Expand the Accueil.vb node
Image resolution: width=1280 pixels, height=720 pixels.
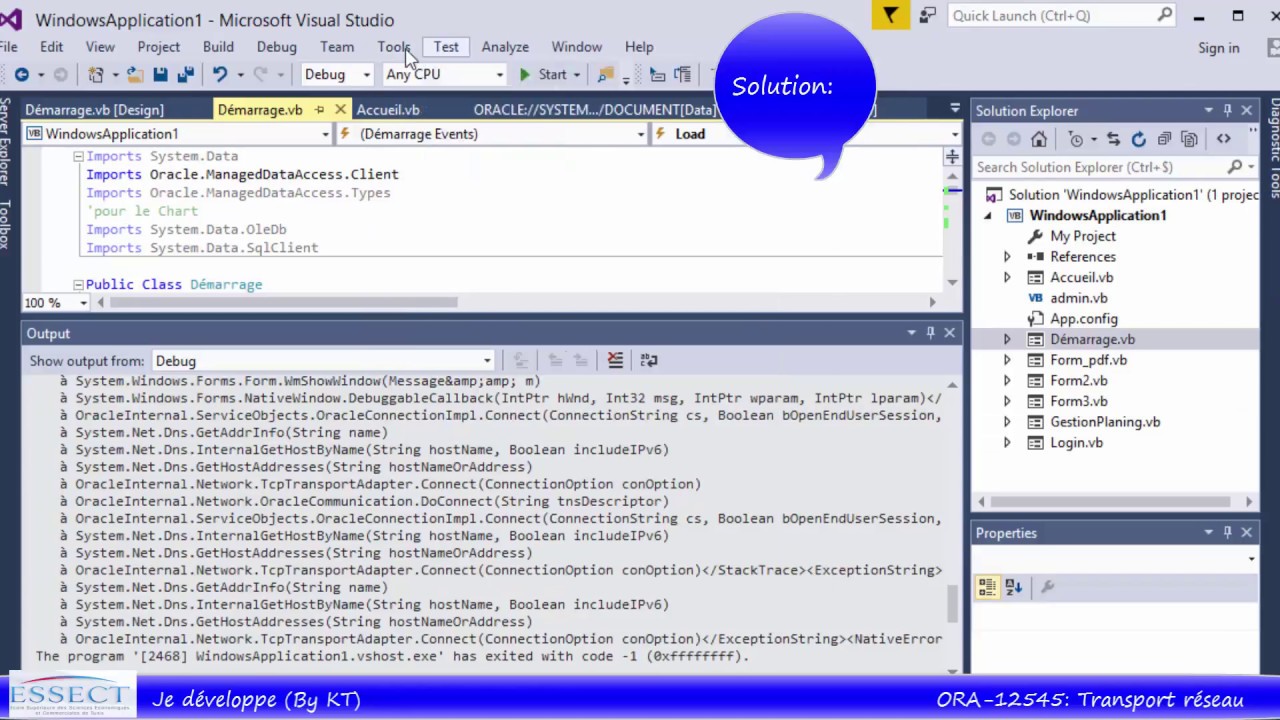(x=1007, y=278)
